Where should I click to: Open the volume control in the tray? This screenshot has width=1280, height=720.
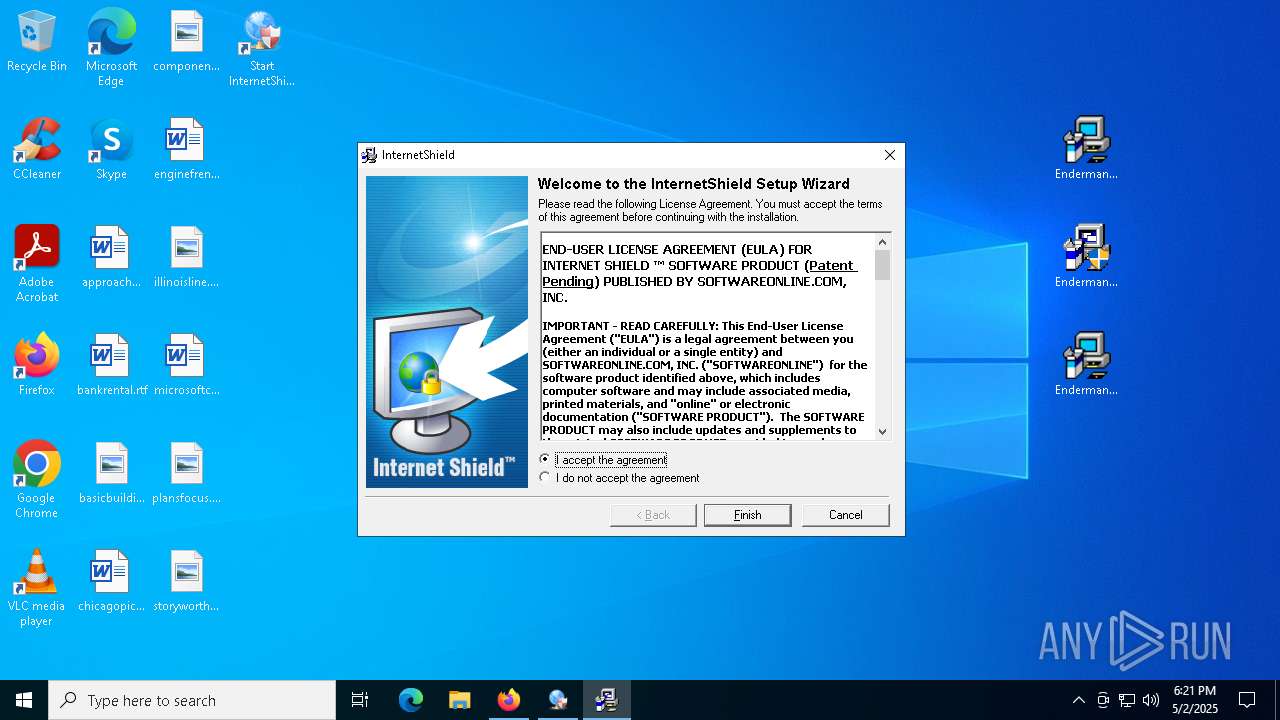coord(1151,700)
